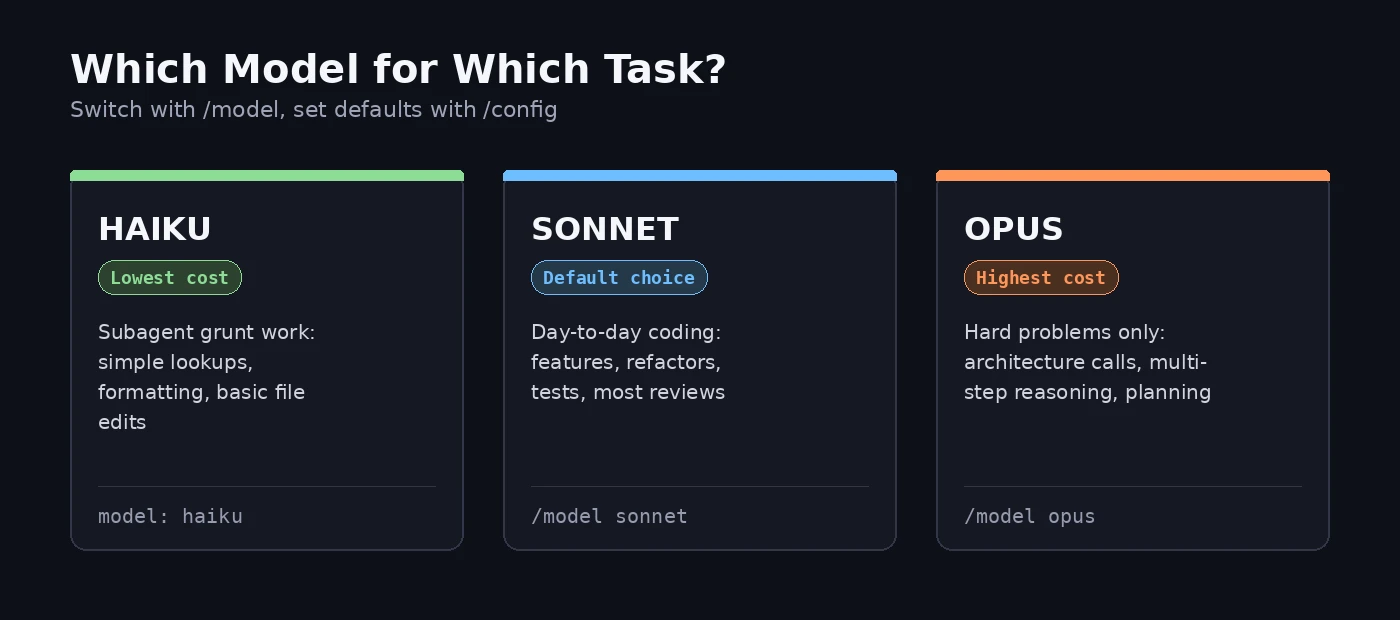Image resolution: width=1400 pixels, height=620 pixels.
Task: Select the Highest cost badge
Action: coord(1041,278)
